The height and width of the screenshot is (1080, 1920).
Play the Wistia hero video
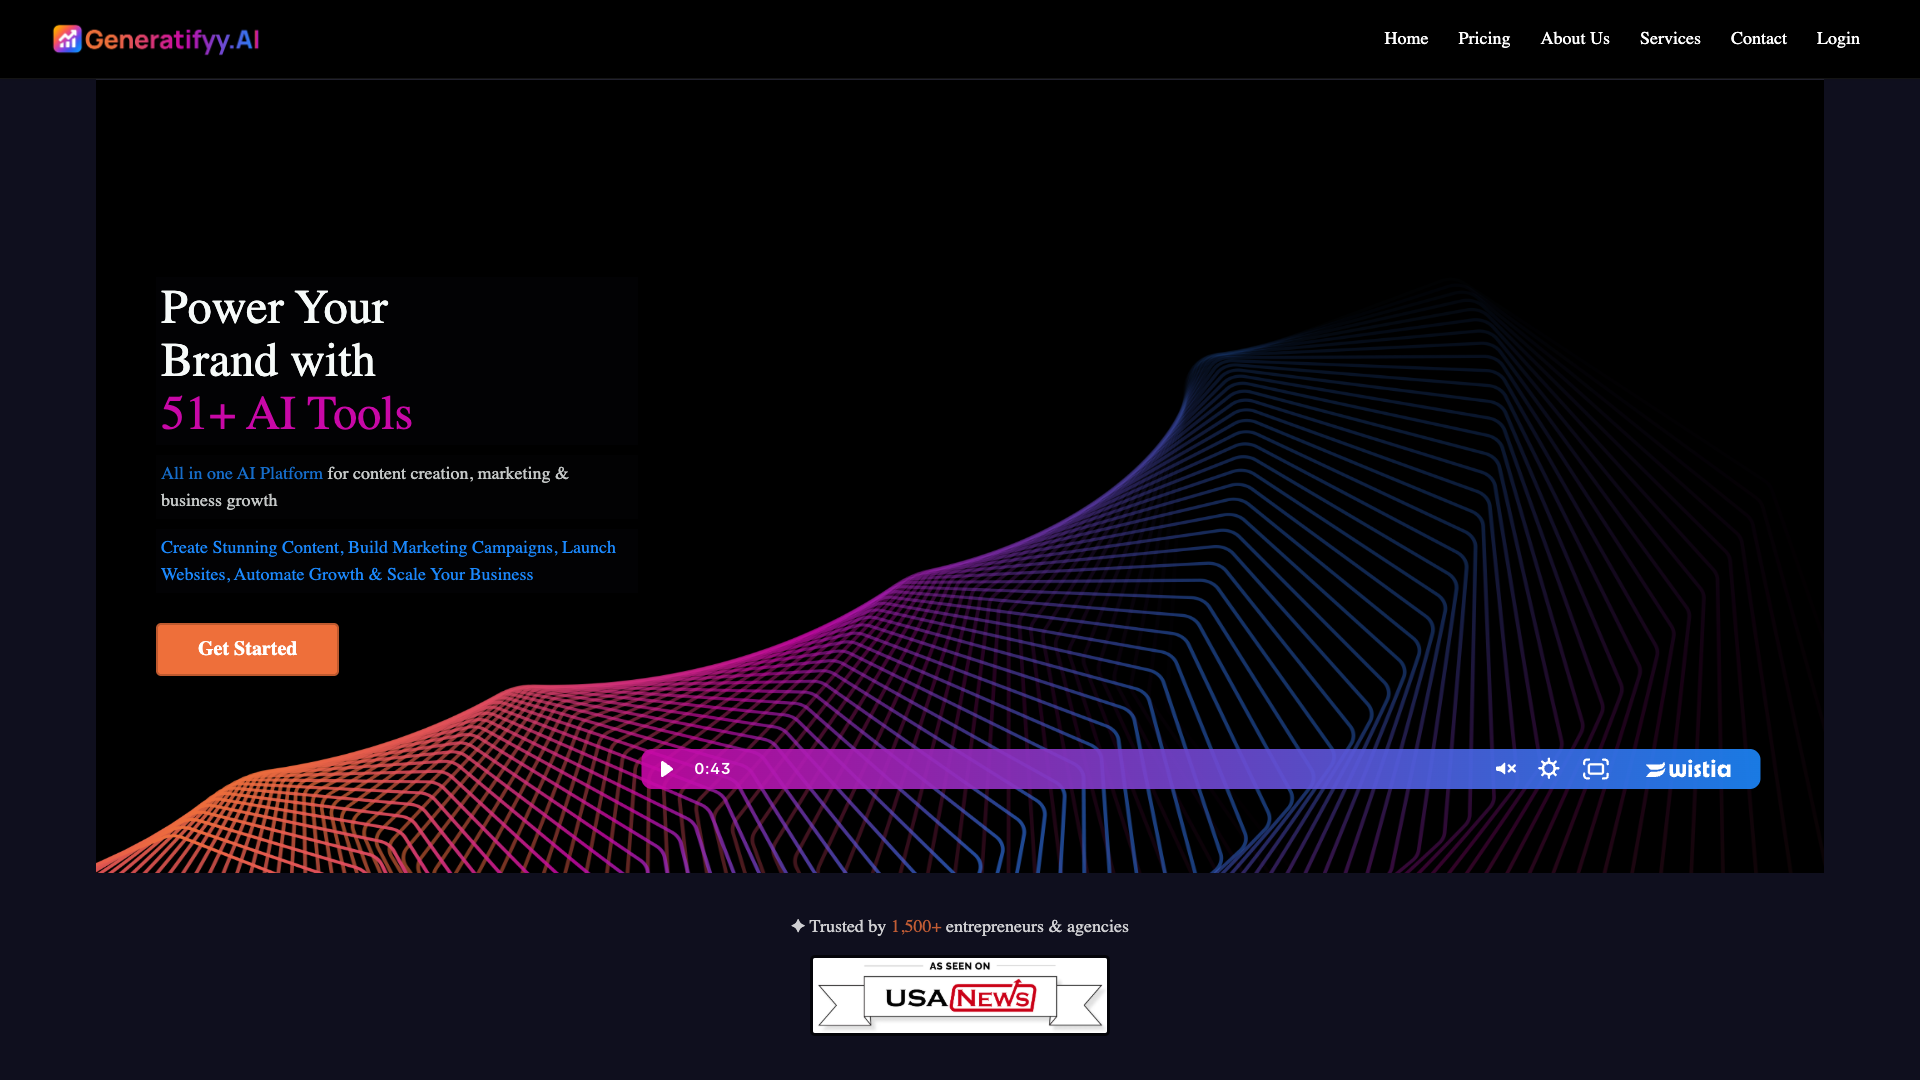point(667,769)
